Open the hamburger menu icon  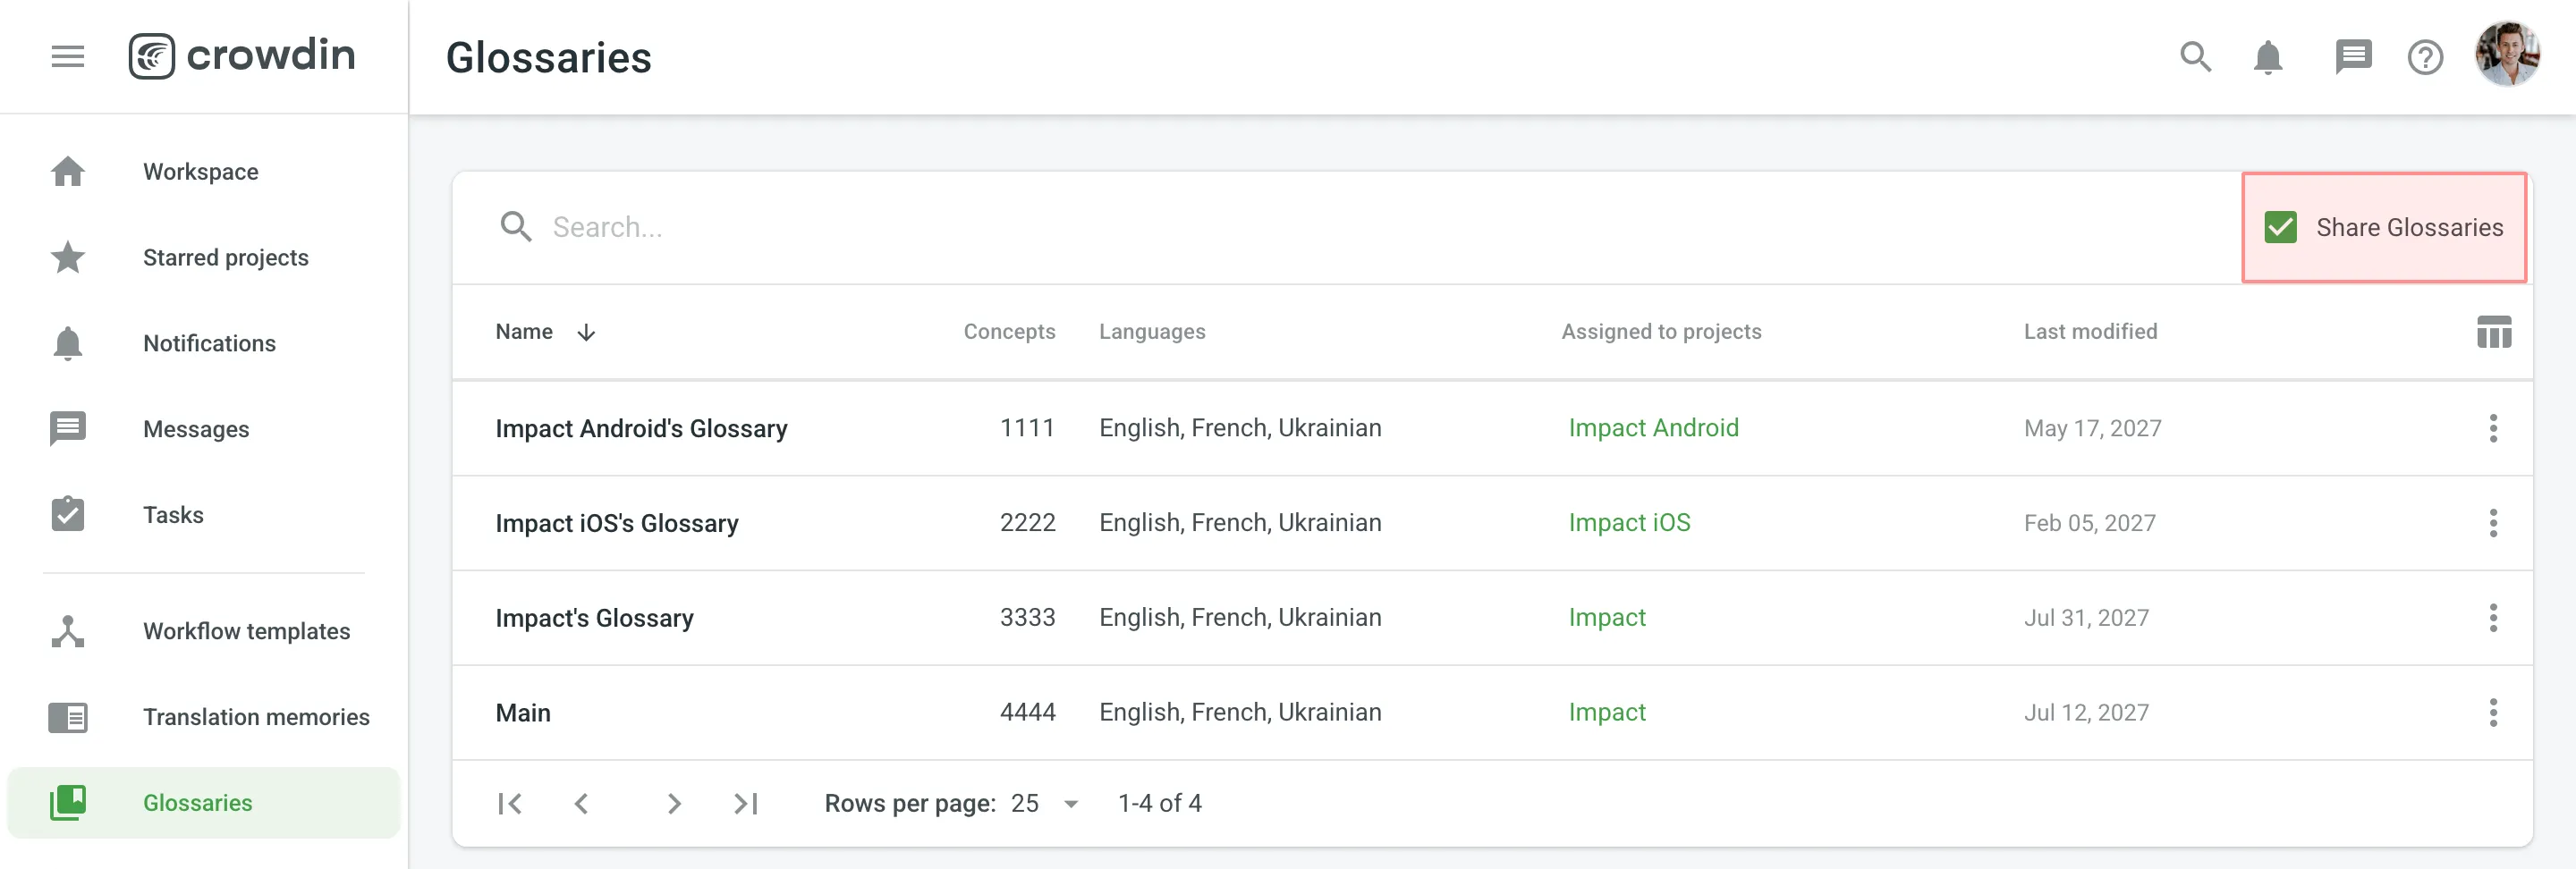tap(67, 56)
